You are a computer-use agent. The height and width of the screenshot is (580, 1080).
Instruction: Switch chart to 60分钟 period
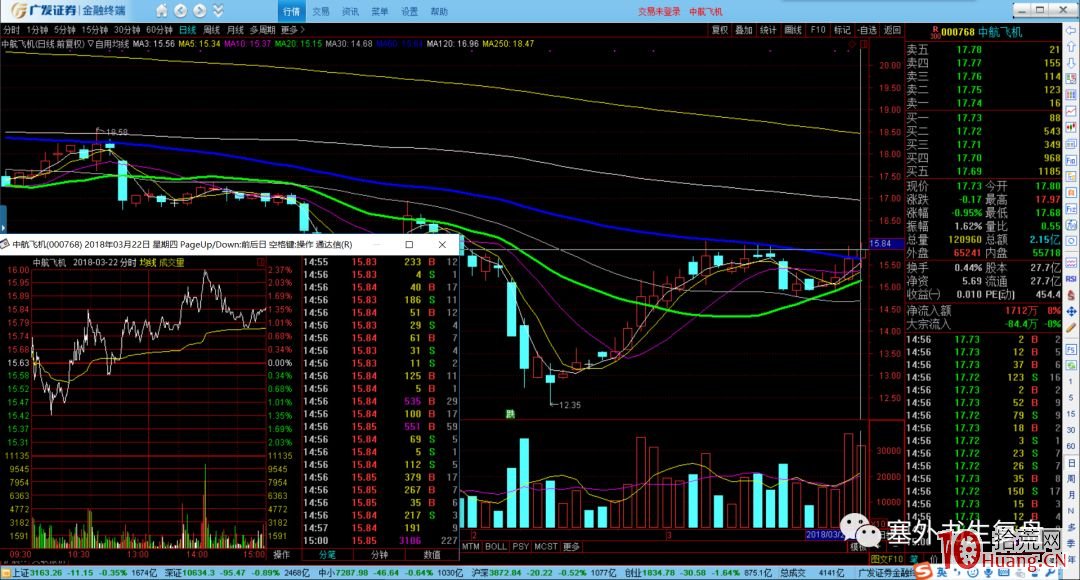click(x=160, y=30)
